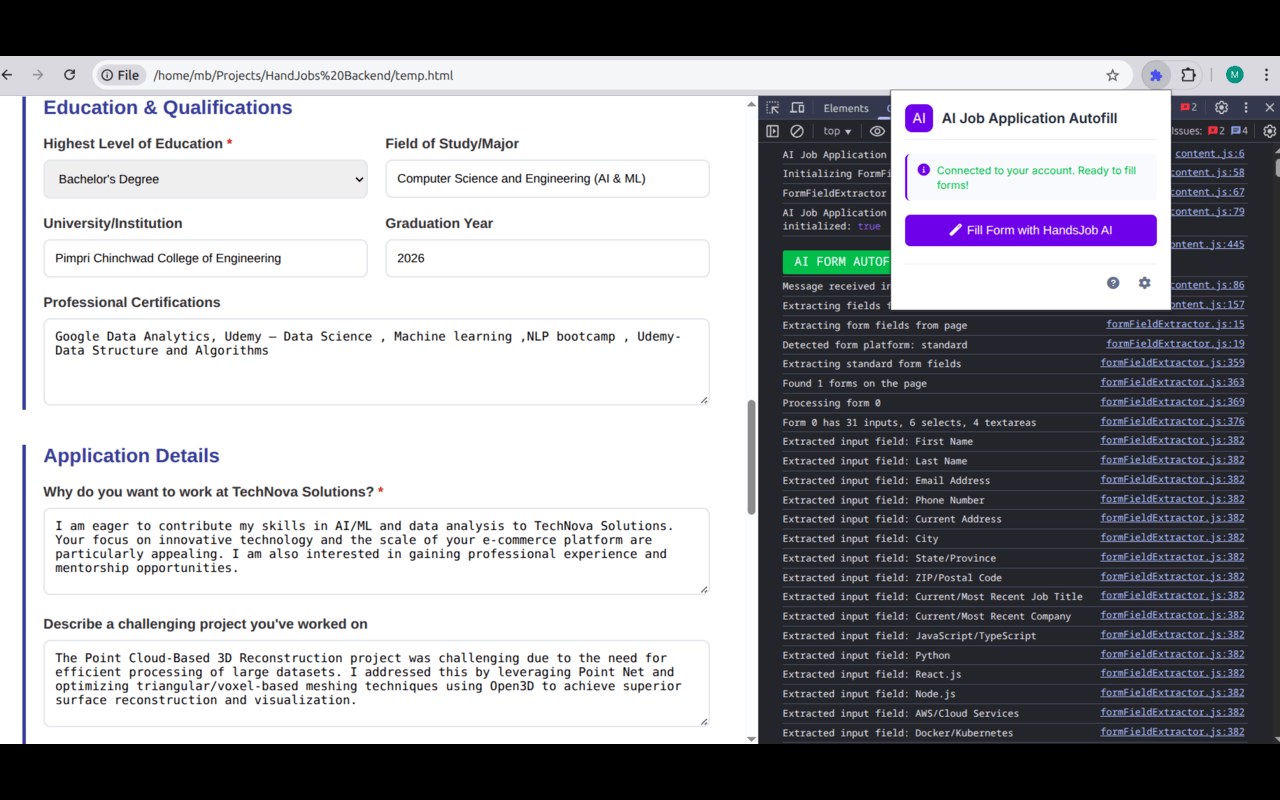The width and height of the screenshot is (1280, 800).
Task: Activate the DevTools inspect element picker
Action: [773, 108]
